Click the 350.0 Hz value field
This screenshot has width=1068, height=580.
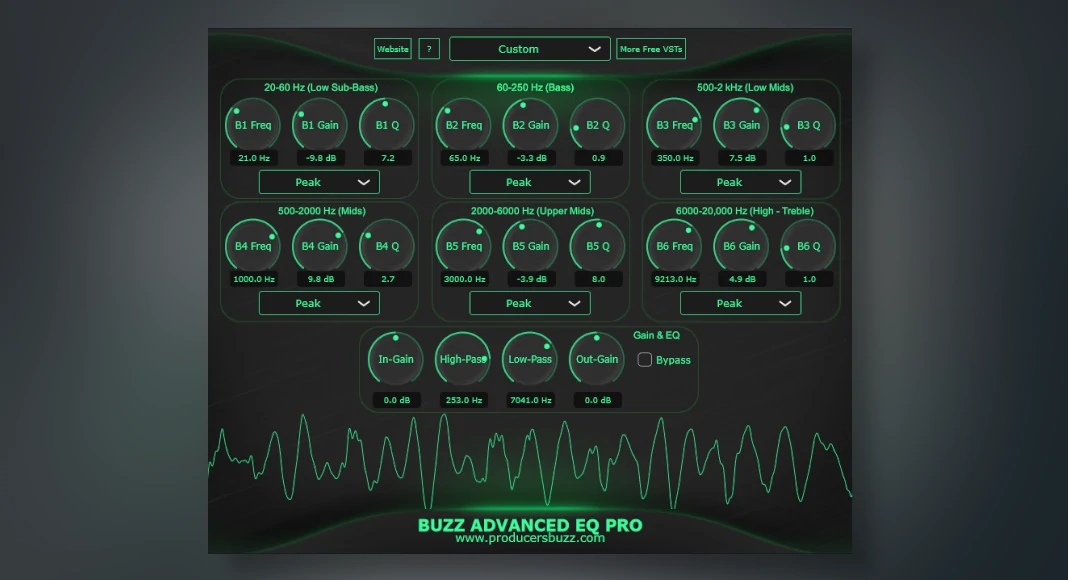pos(675,158)
